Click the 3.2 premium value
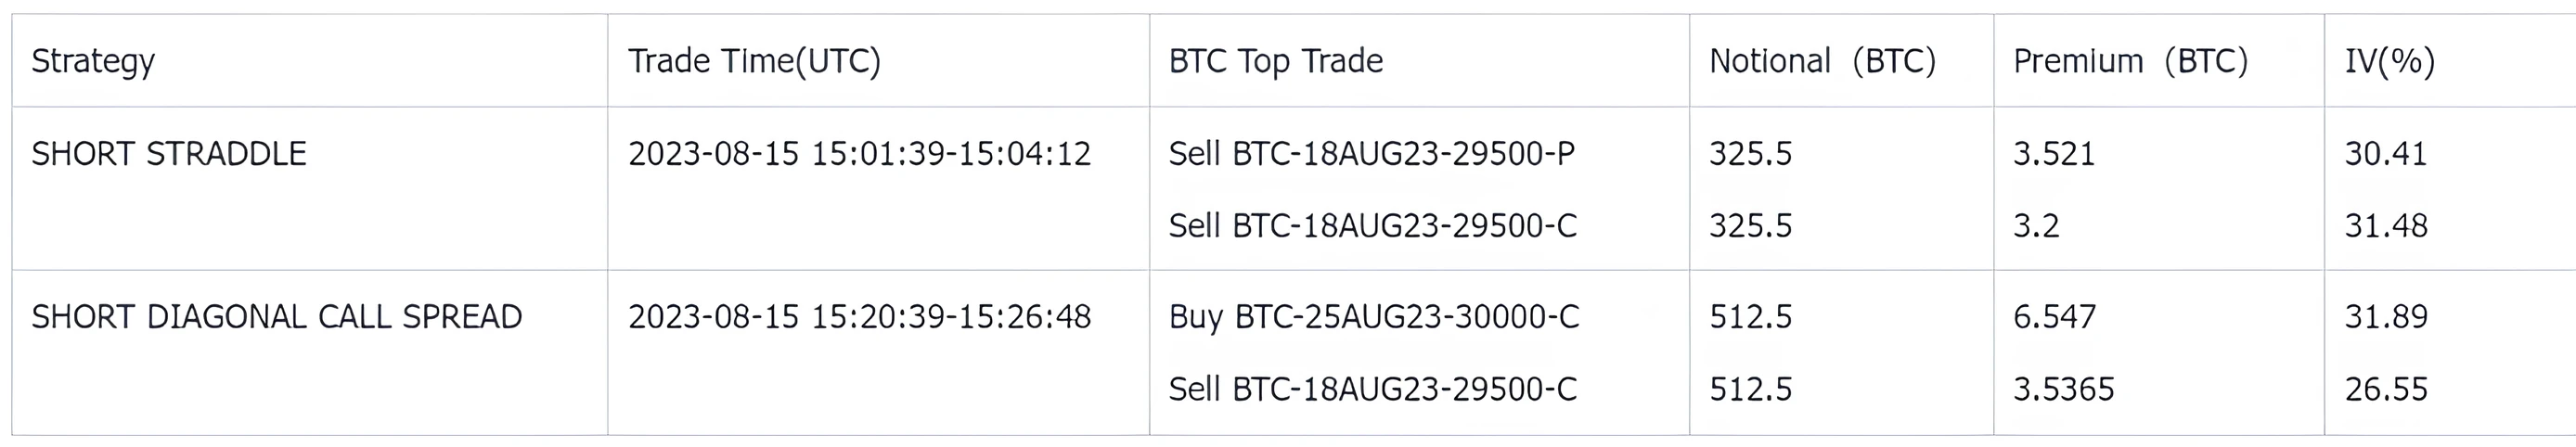Viewport: 2576px width, 447px height. point(2036,226)
